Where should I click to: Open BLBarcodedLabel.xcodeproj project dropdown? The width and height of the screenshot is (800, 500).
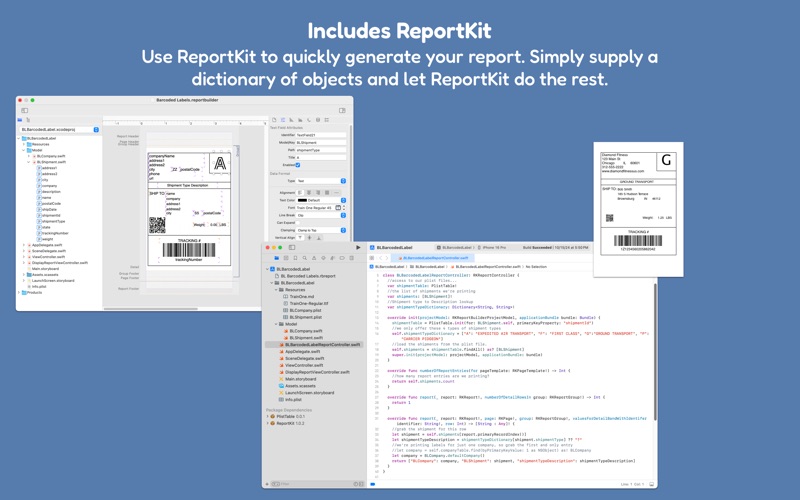coord(59,130)
